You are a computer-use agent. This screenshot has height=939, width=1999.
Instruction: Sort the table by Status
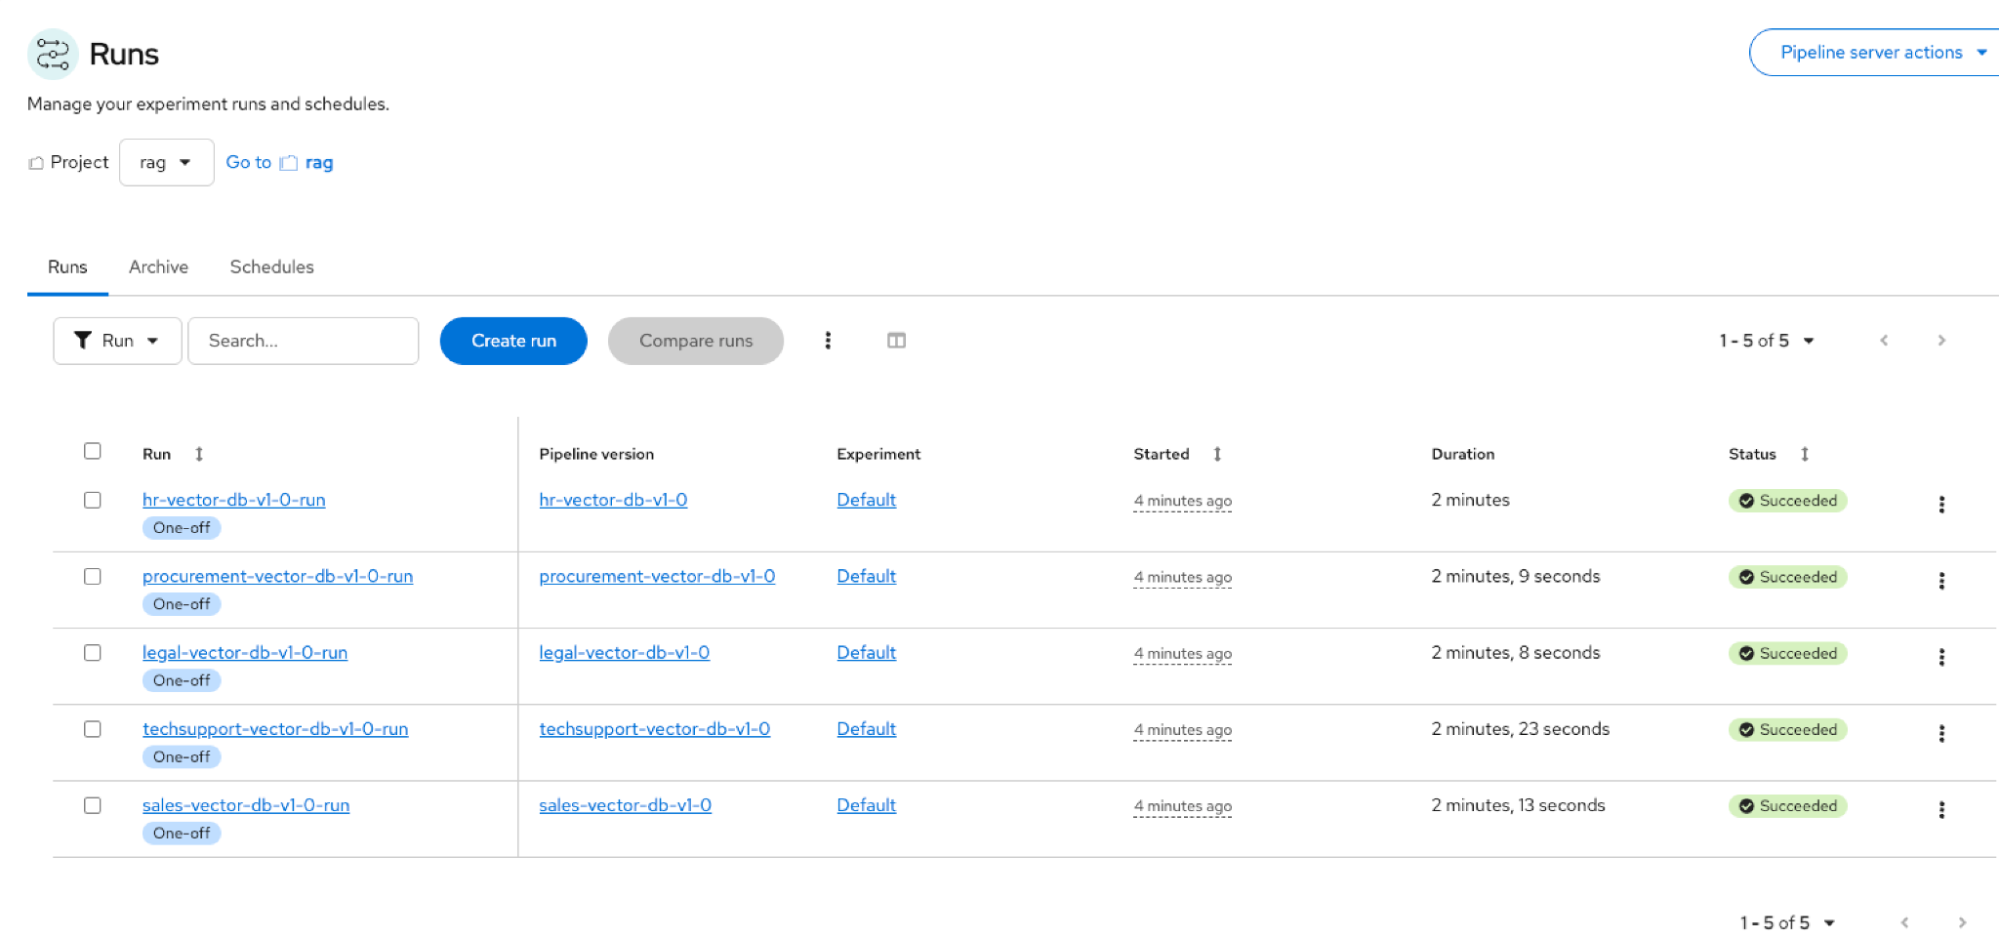1805,453
